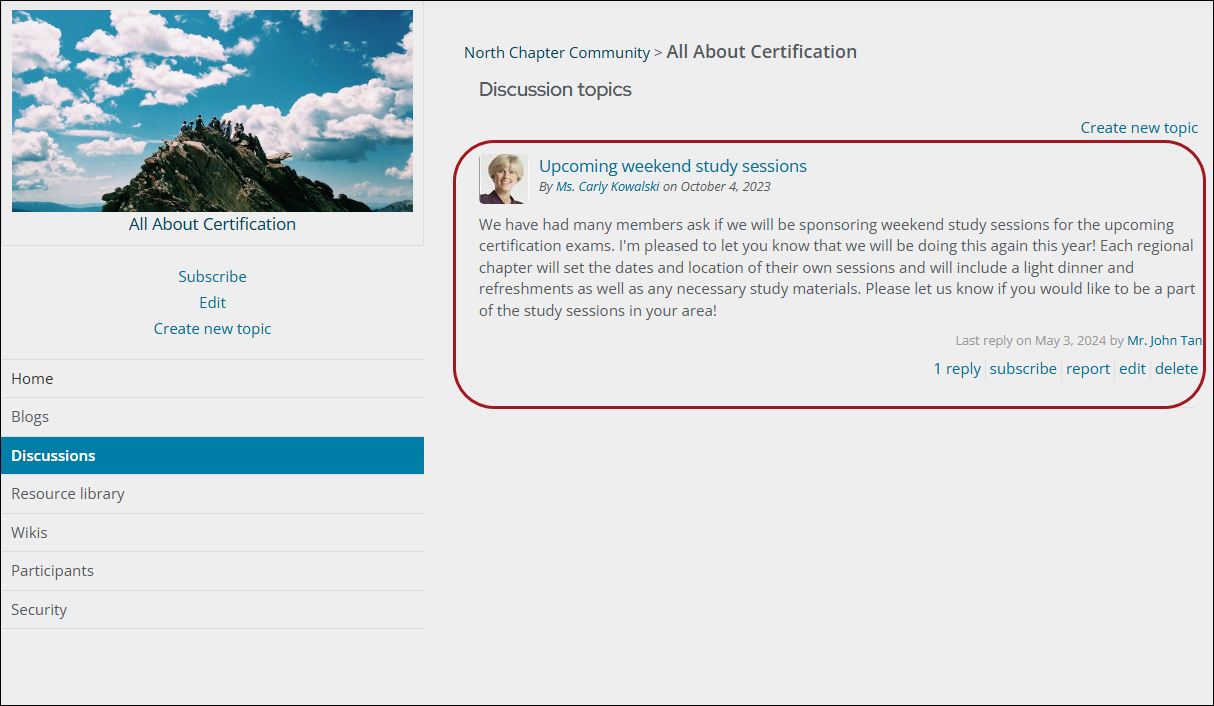The image size is (1214, 706).
Task: Open the Wikis section
Action: (212, 533)
